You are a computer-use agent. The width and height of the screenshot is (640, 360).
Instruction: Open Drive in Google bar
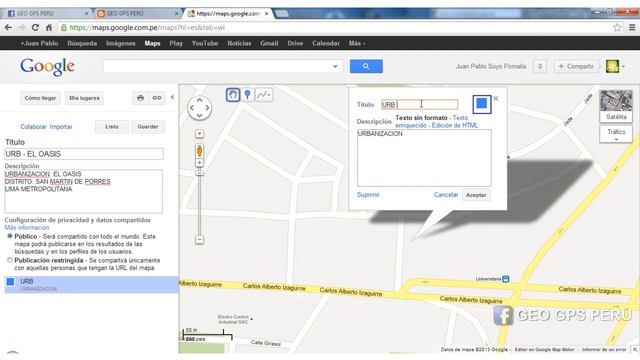(295, 43)
